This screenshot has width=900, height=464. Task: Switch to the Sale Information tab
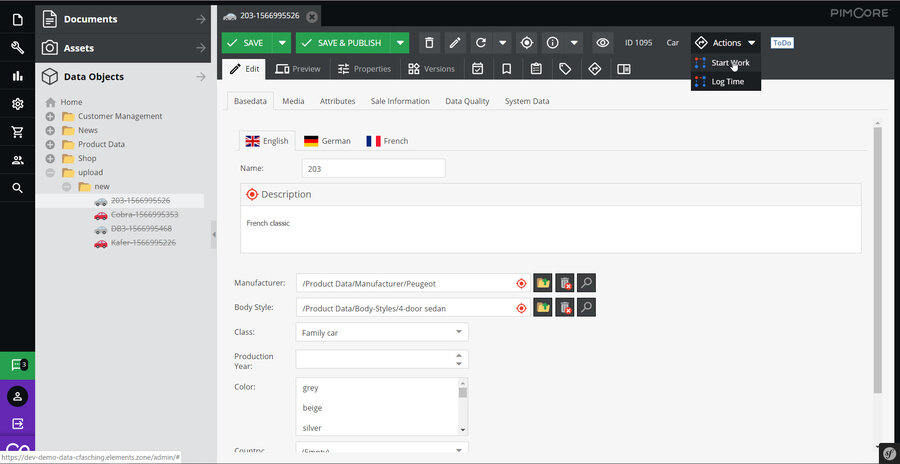pos(400,101)
